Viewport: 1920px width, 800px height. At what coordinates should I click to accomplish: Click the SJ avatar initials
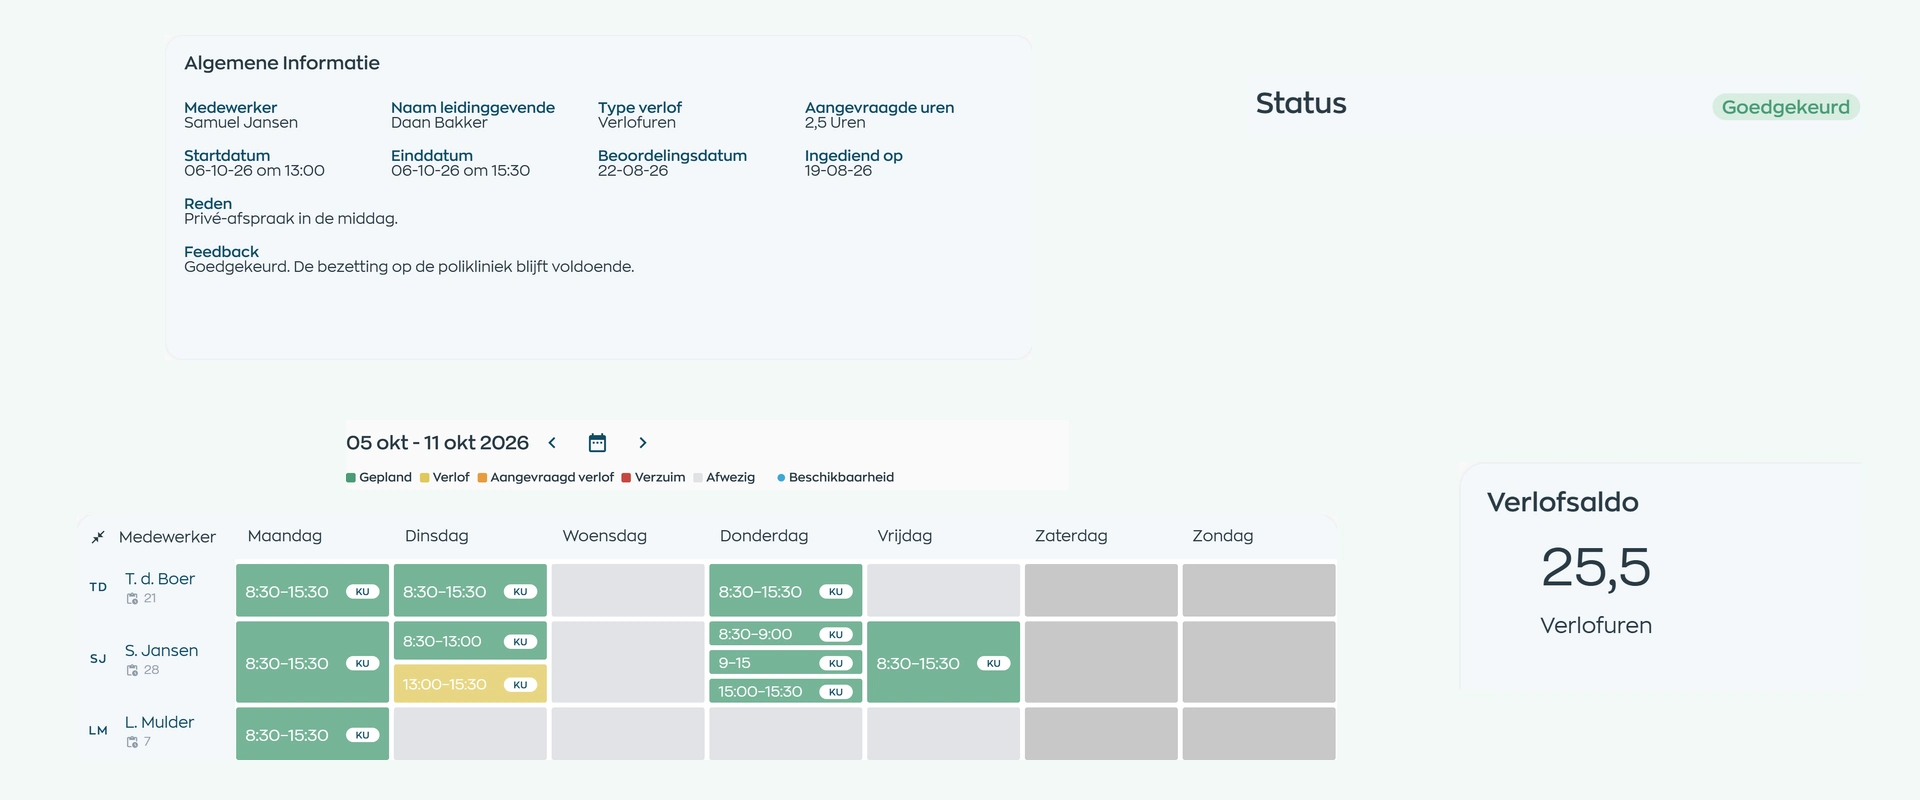point(98,659)
